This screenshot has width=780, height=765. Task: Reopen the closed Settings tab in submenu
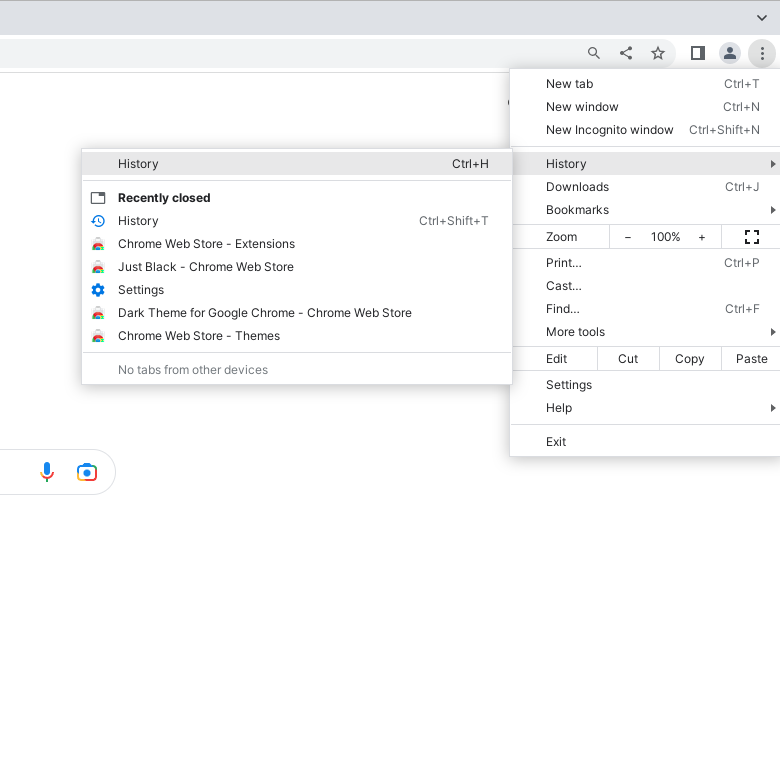pos(297,290)
